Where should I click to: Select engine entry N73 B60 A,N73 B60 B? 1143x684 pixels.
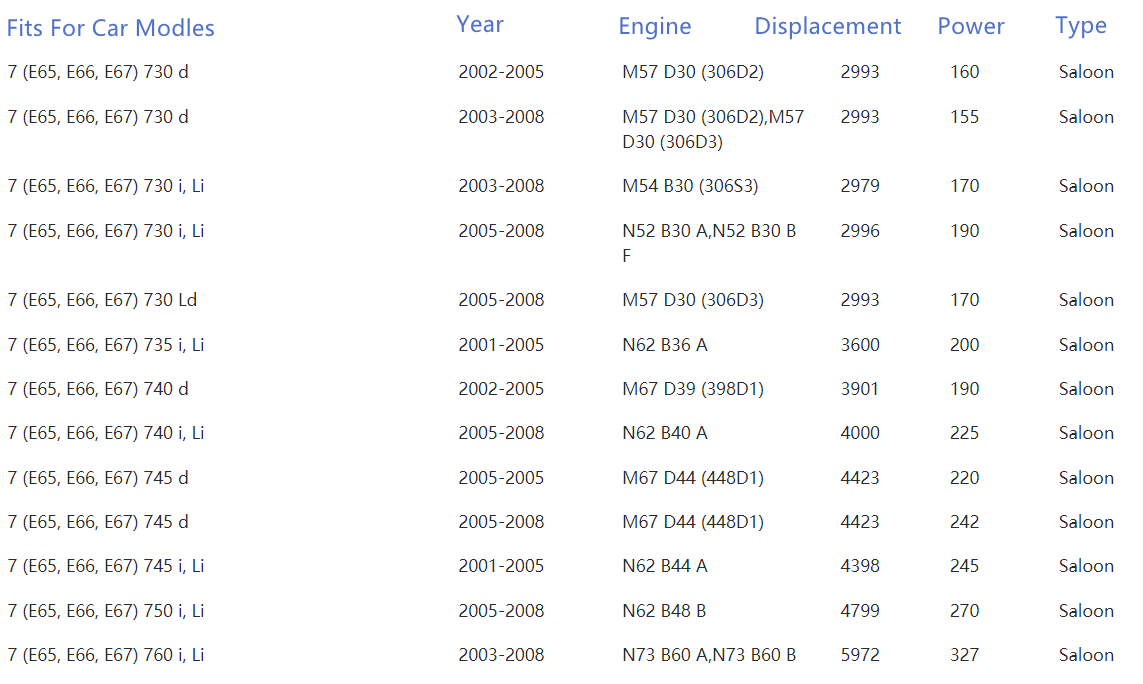[709, 655]
